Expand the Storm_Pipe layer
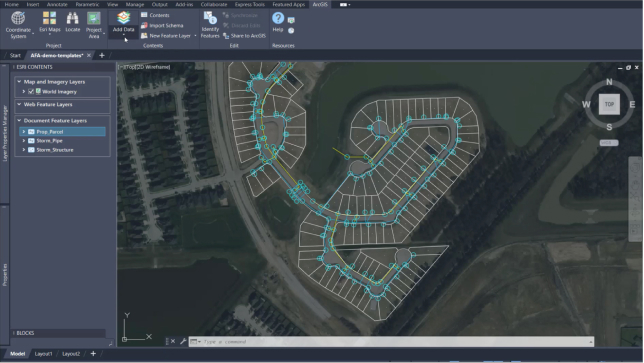Screen dimensions: 644x363 point(24,141)
